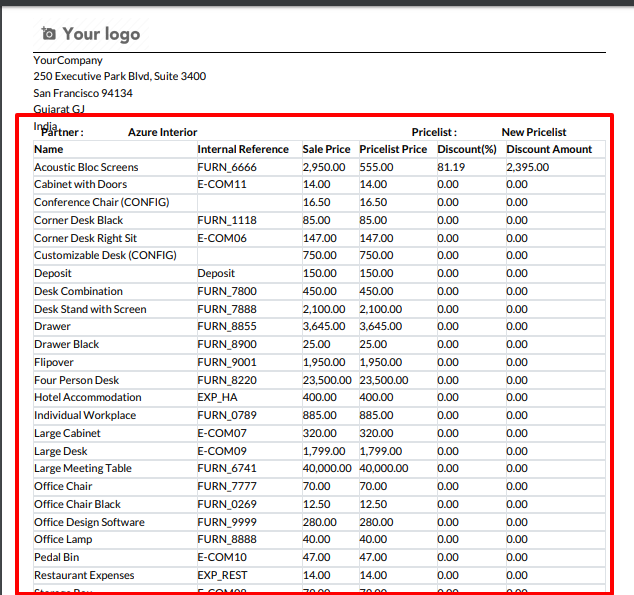Click reference 'E-COM10'
The height and width of the screenshot is (595, 634).
[x=222, y=557]
